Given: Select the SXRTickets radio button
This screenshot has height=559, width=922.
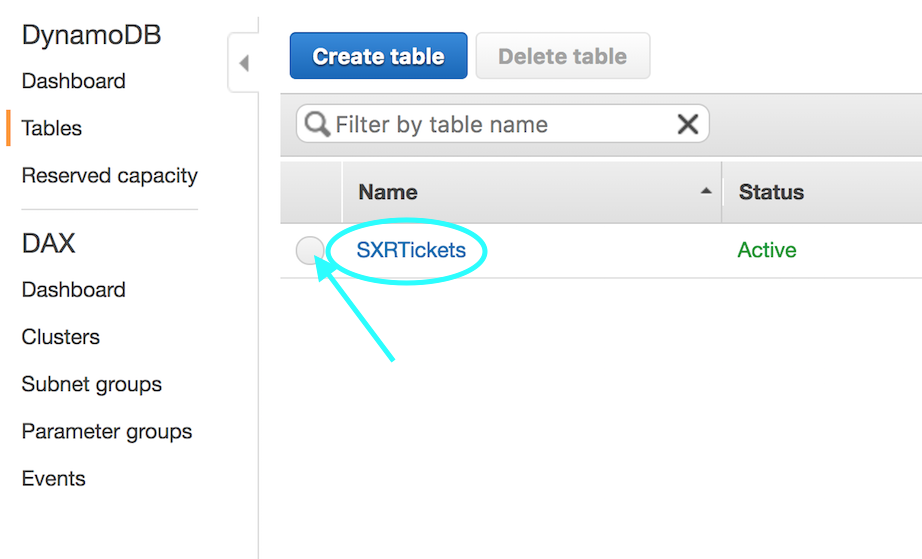Looking at the screenshot, I should tap(310, 250).
